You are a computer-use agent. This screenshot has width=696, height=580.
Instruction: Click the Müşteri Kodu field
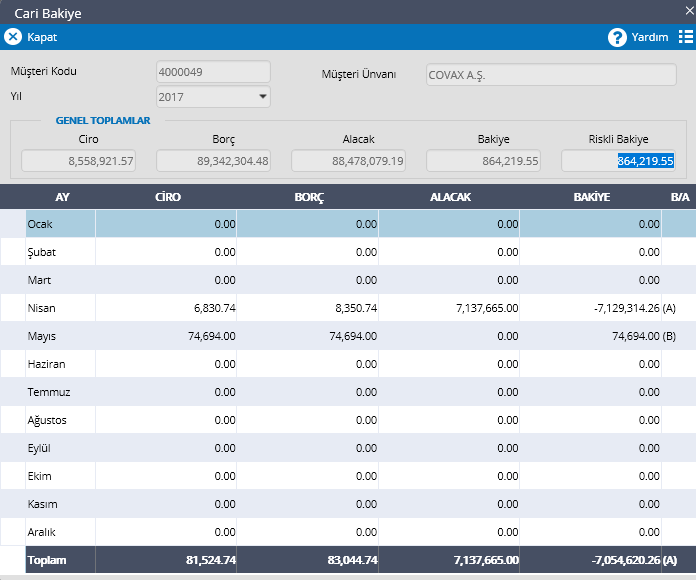[x=213, y=72]
